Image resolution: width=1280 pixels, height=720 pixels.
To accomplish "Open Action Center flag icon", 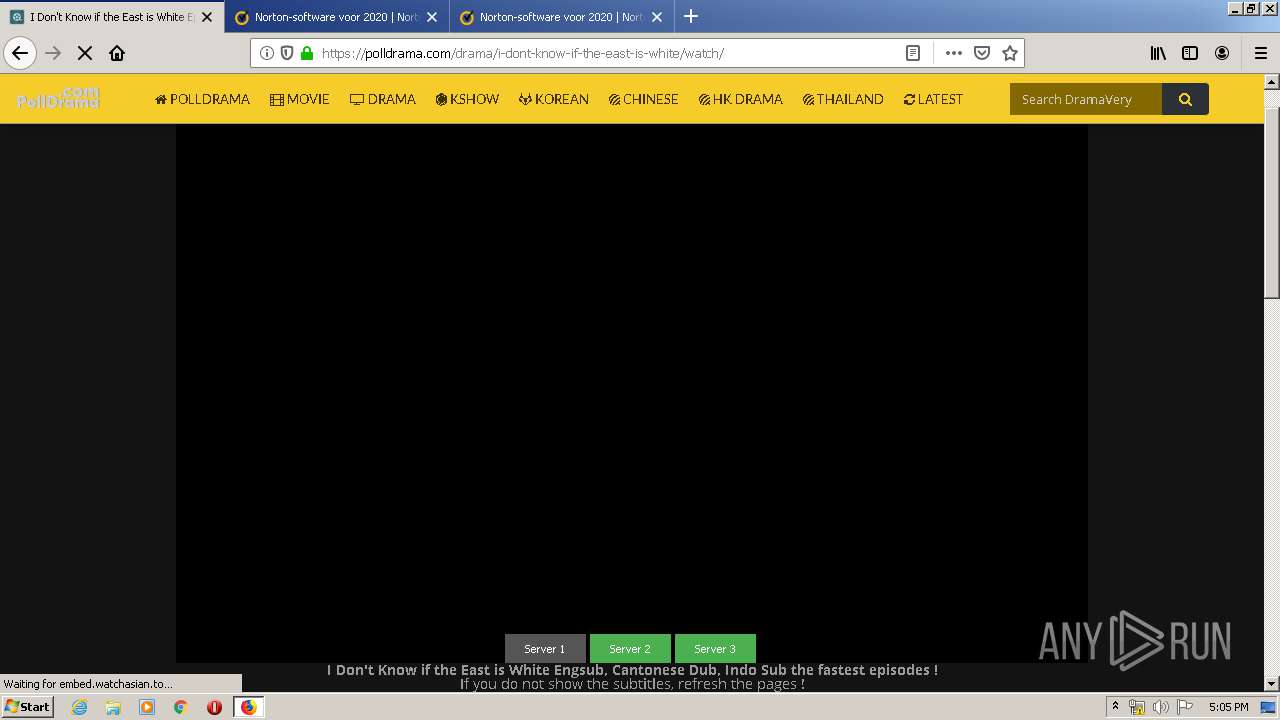I will (1185, 707).
